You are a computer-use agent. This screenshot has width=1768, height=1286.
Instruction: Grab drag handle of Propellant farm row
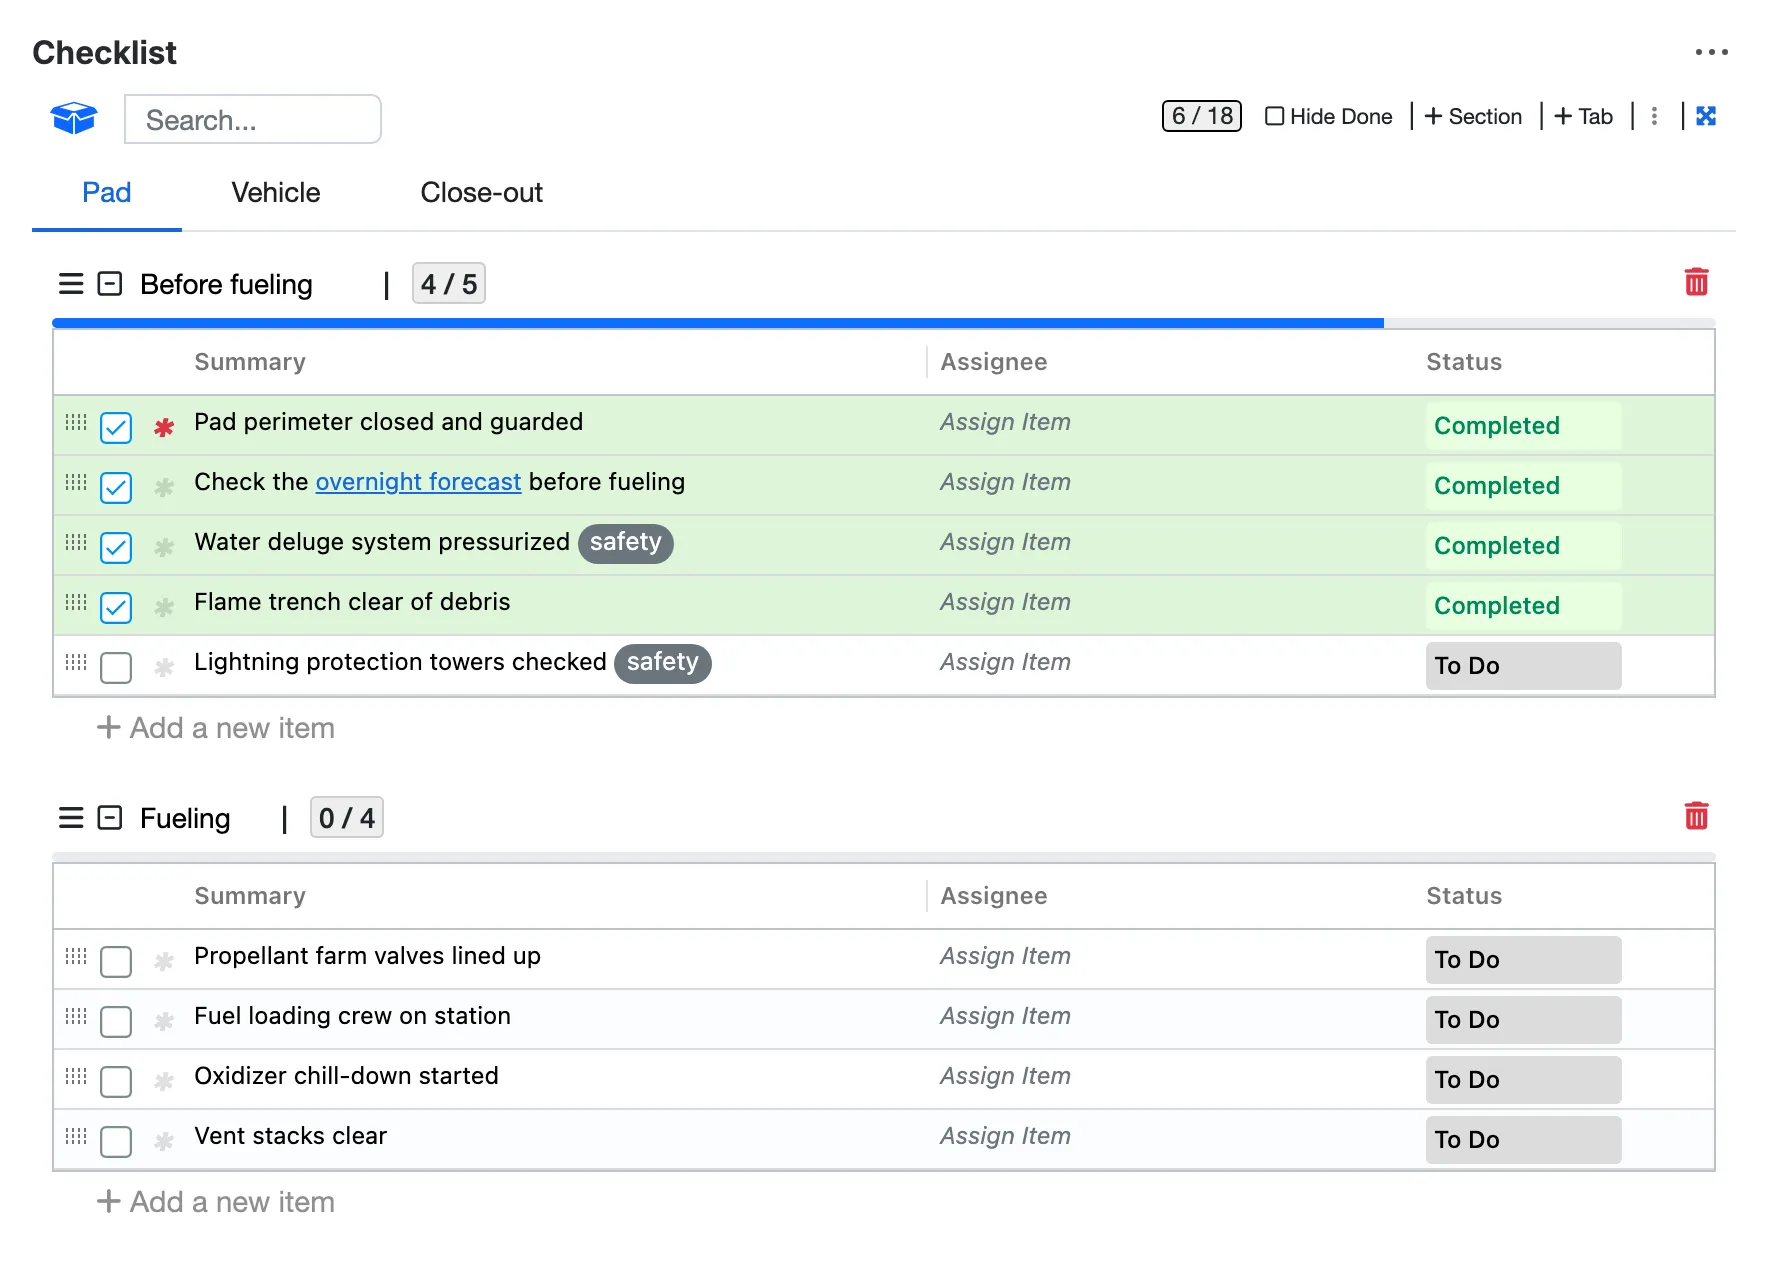[x=76, y=956]
